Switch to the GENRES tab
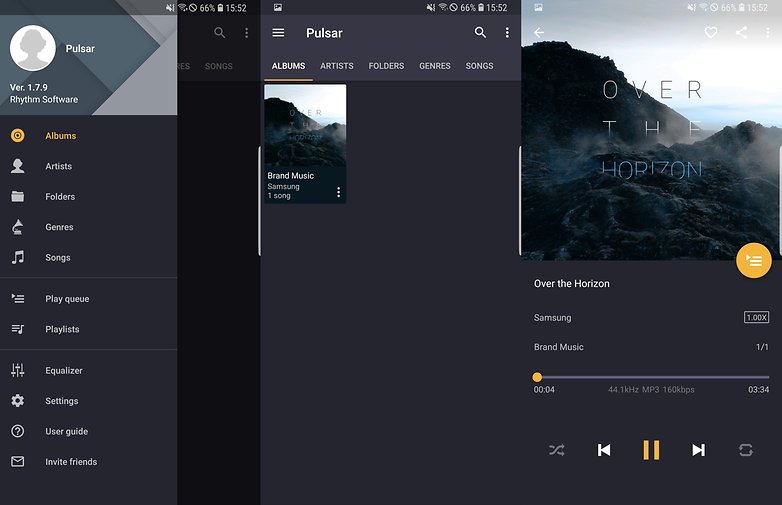 click(x=434, y=66)
